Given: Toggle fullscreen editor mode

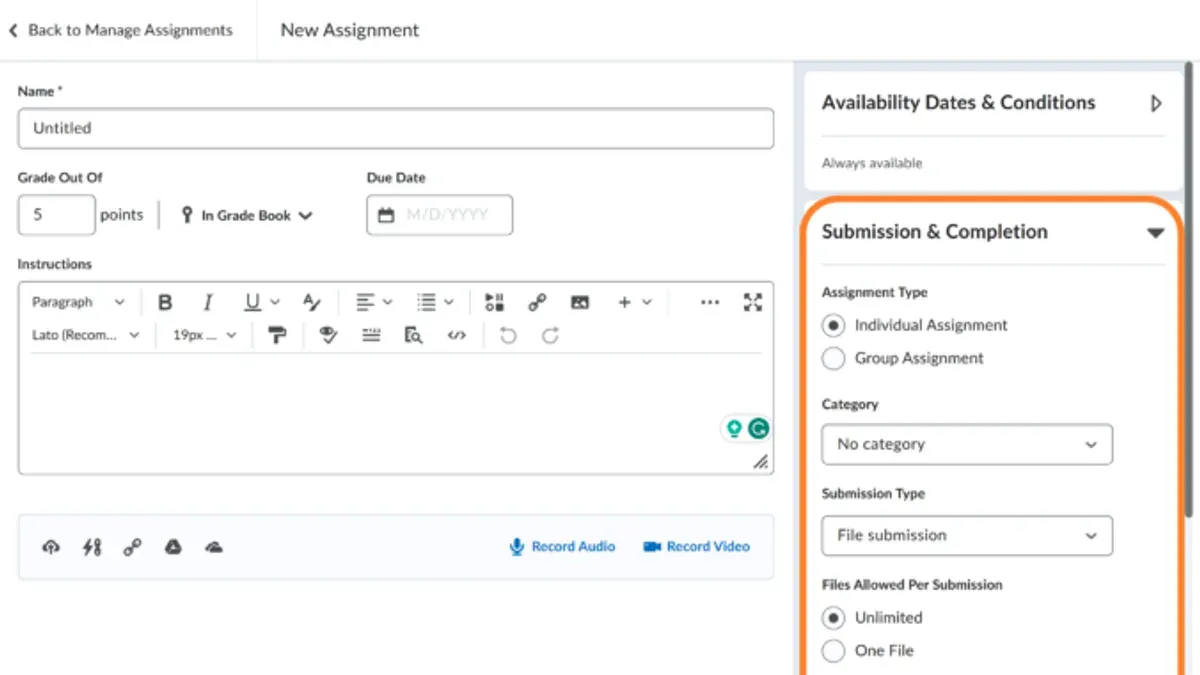Looking at the screenshot, I should coord(753,302).
